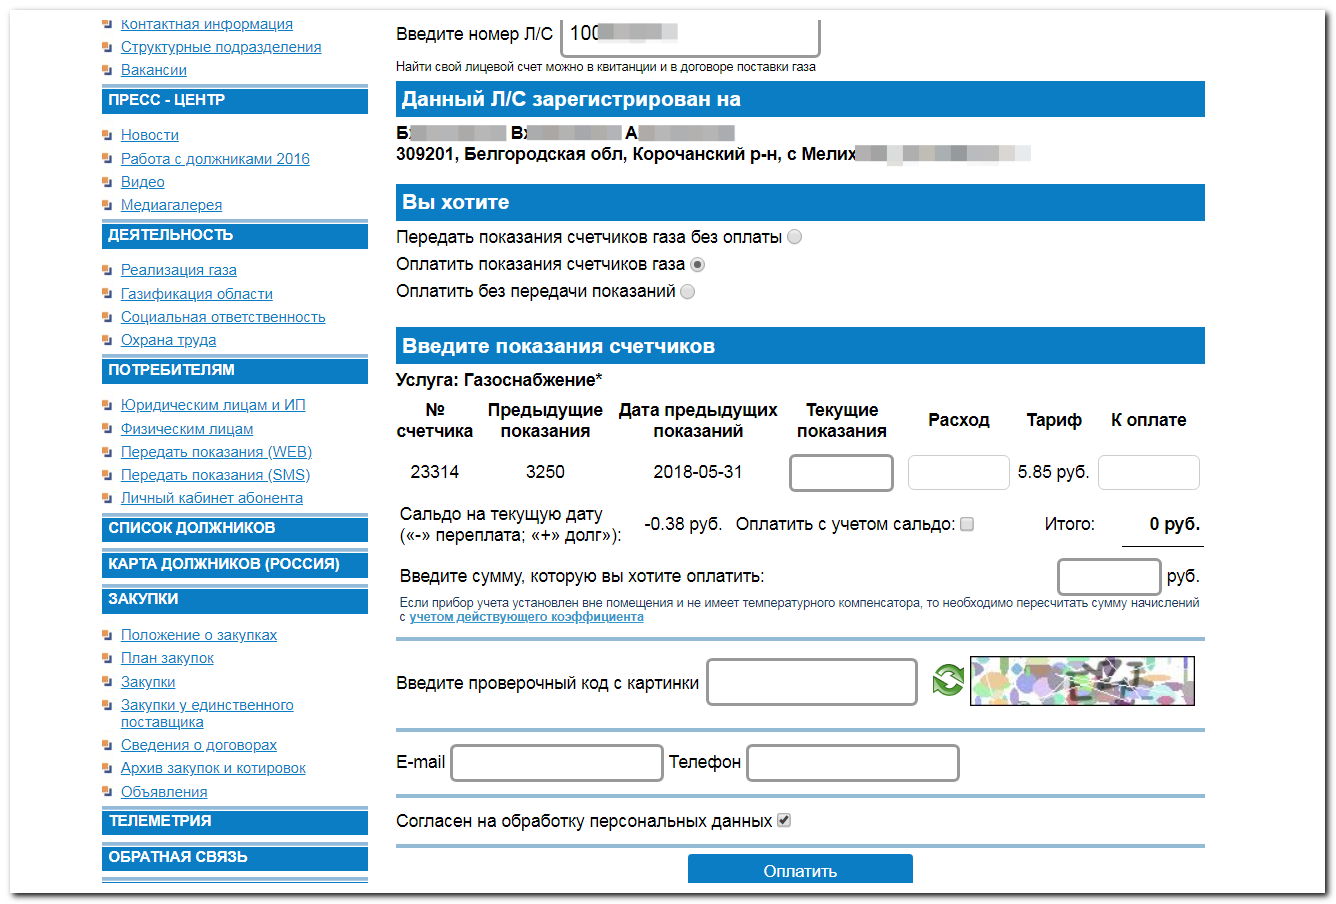Open Охрана труда link
This screenshot has height=904, width=1336.
coord(169,340)
